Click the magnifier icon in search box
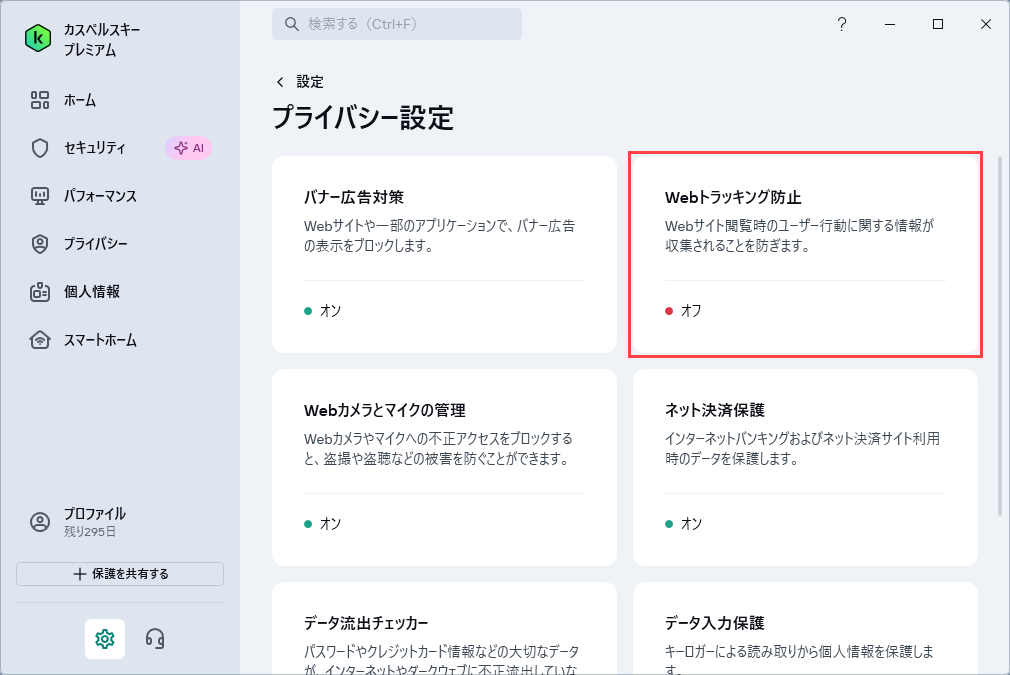This screenshot has width=1010, height=675. point(292,24)
